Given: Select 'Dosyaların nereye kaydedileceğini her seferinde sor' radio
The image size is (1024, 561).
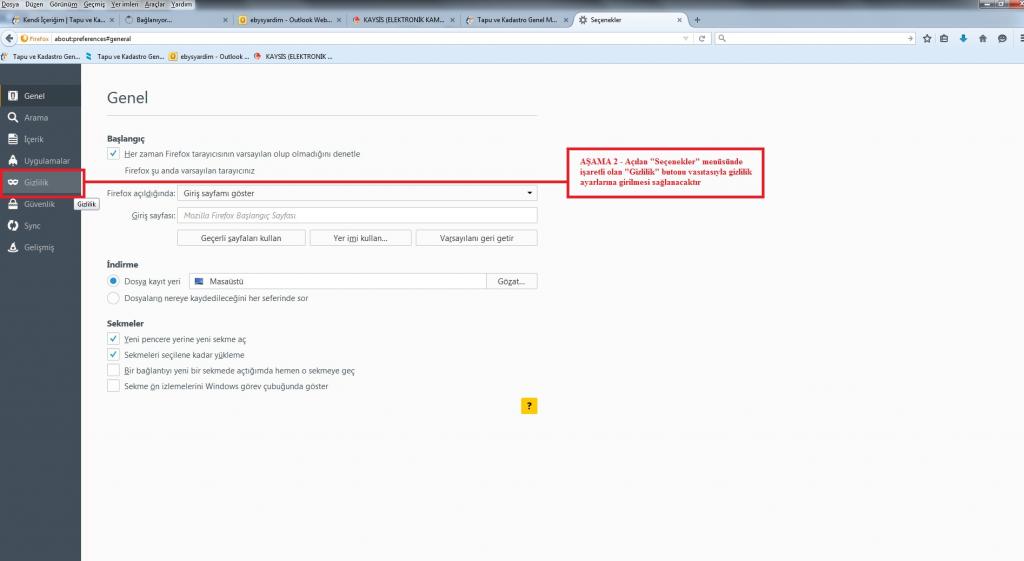Looking at the screenshot, I should tap(113, 298).
